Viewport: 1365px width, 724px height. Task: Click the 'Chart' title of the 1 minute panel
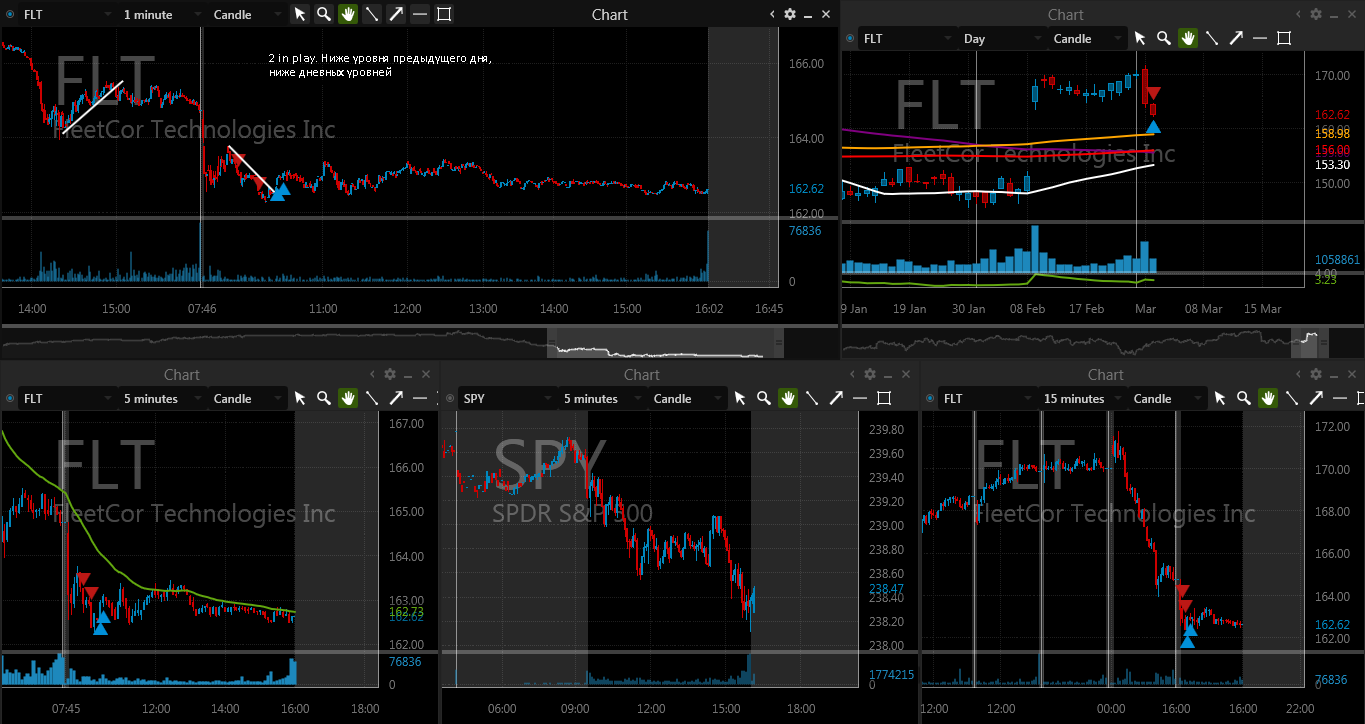click(x=610, y=14)
